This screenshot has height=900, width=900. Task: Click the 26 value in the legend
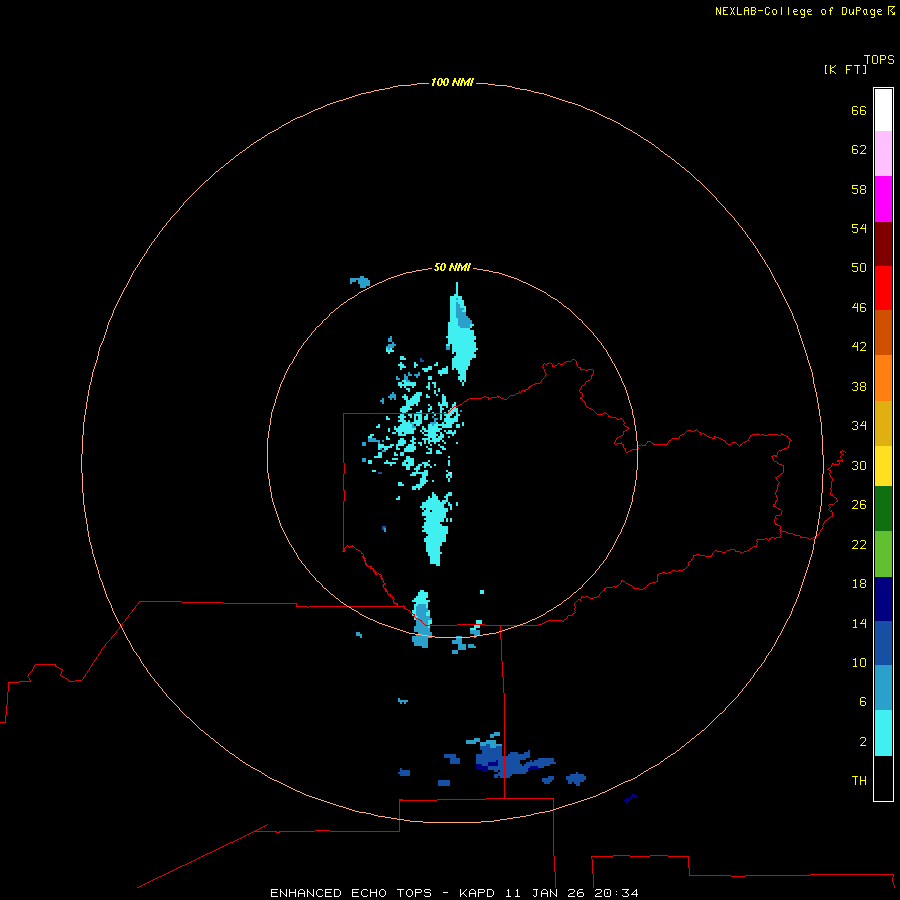tap(859, 505)
